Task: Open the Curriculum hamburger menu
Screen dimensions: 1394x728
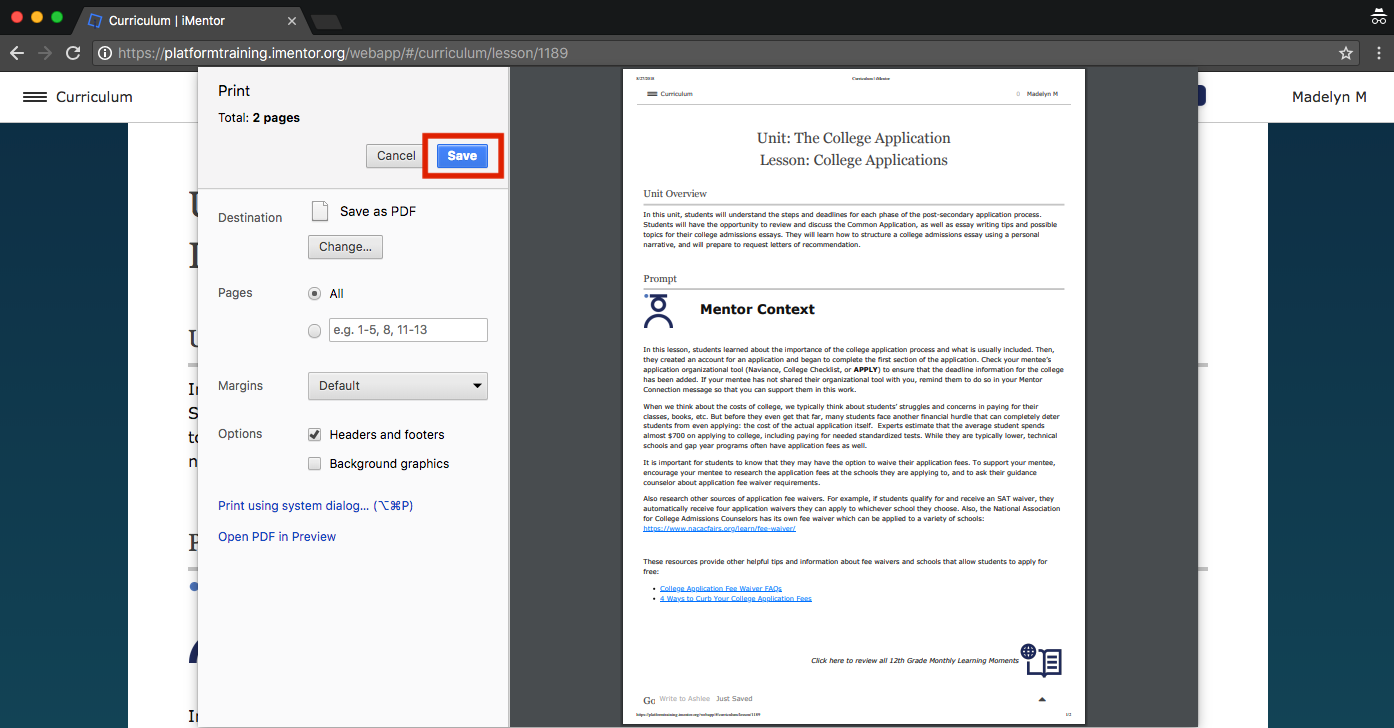Action: pyautogui.click(x=35, y=97)
